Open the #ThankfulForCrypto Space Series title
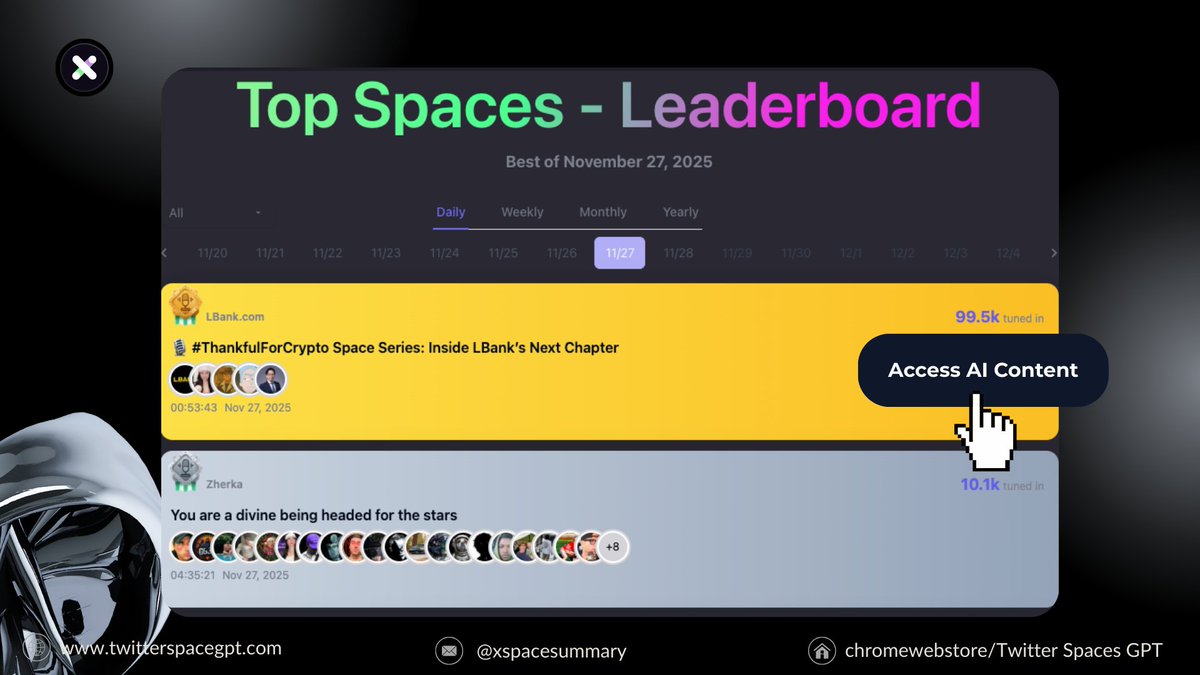 tap(405, 348)
